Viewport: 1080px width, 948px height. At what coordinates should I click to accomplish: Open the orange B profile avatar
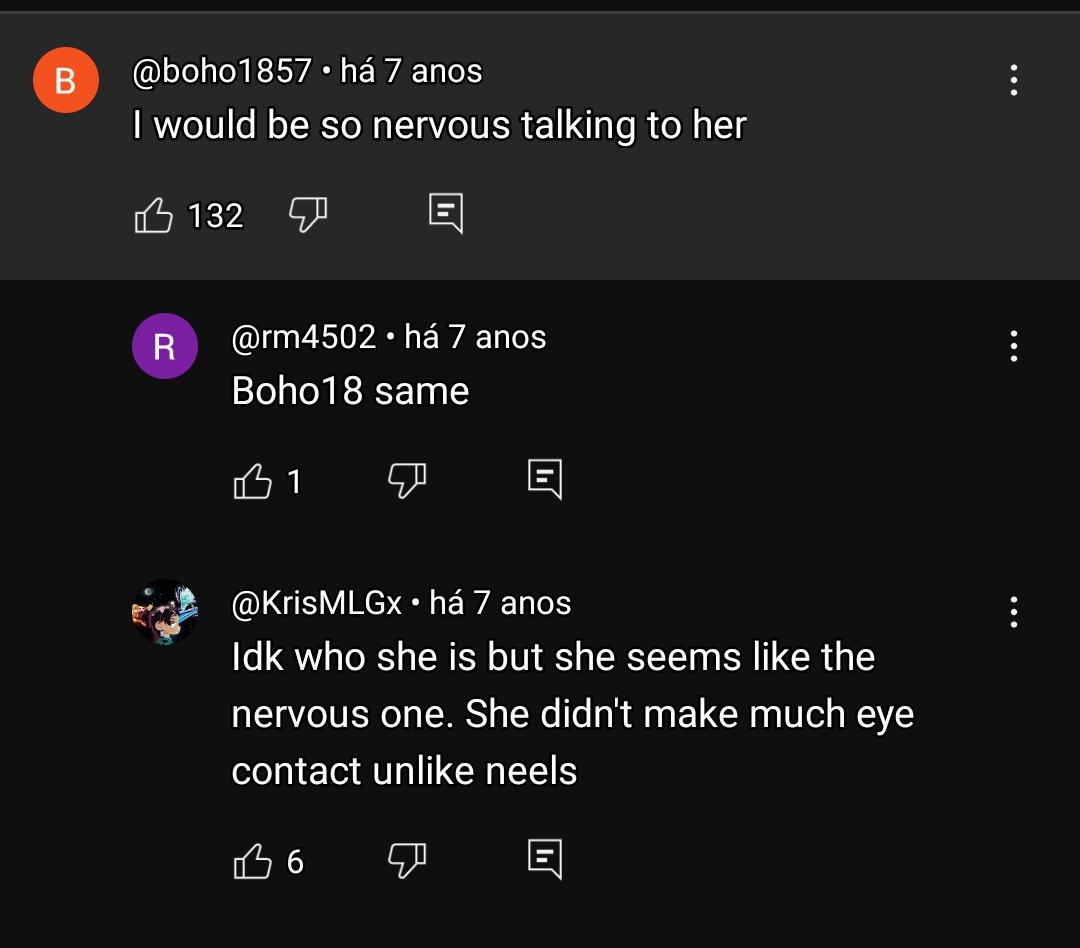tap(66, 80)
